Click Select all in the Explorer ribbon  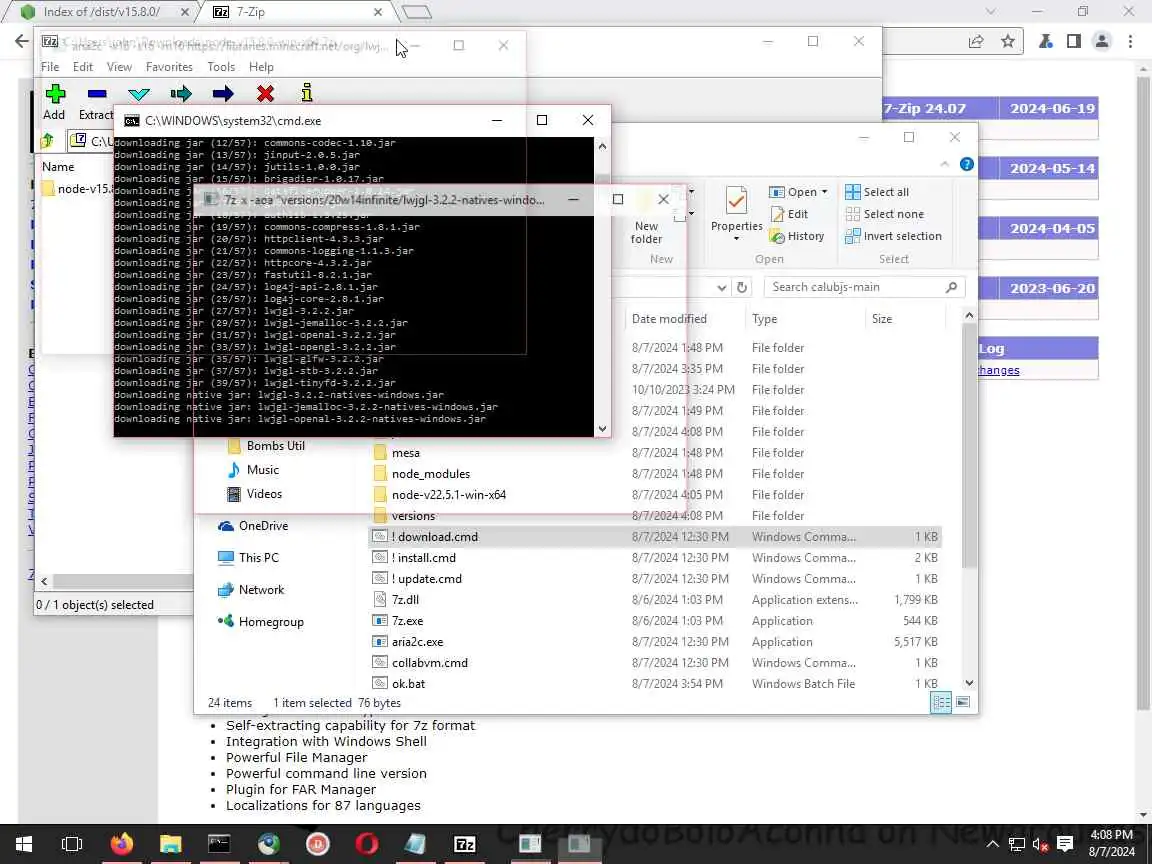(877, 192)
